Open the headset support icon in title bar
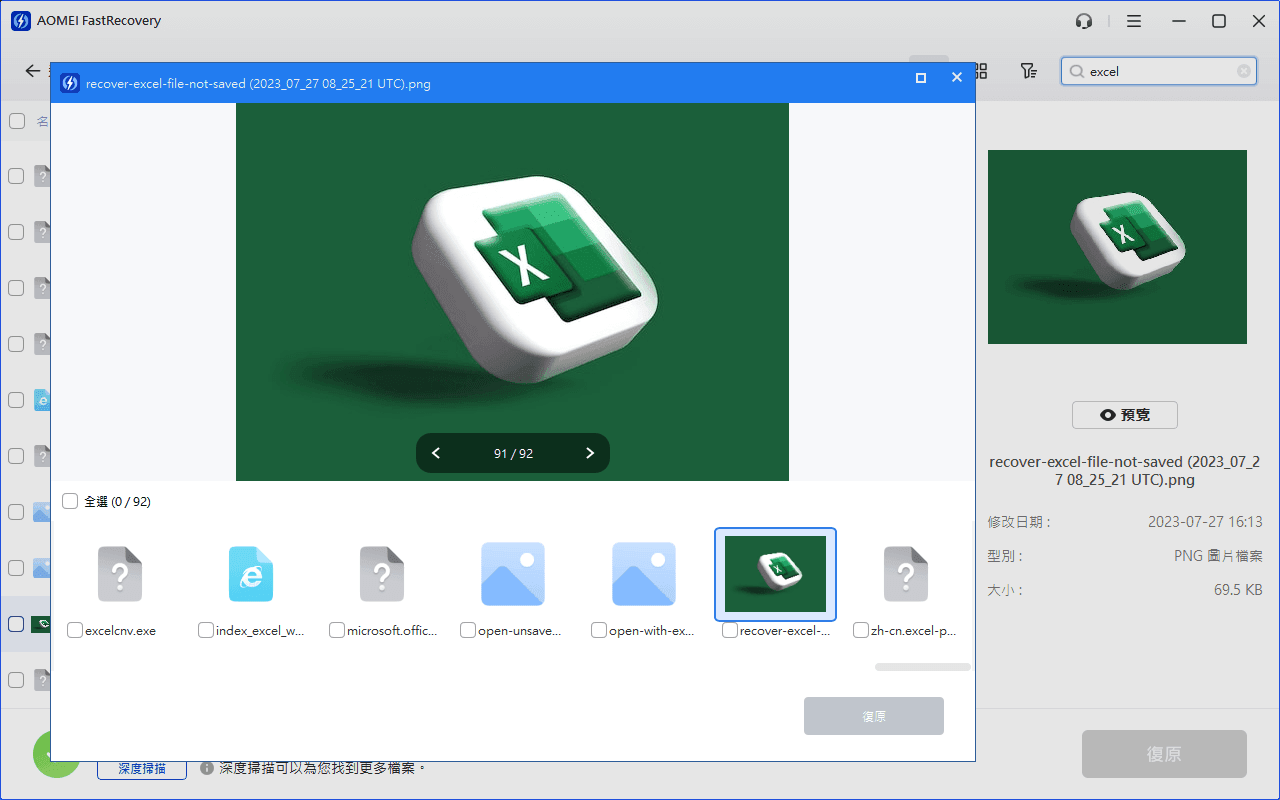The width and height of the screenshot is (1280, 800). click(x=1084, y=21)
